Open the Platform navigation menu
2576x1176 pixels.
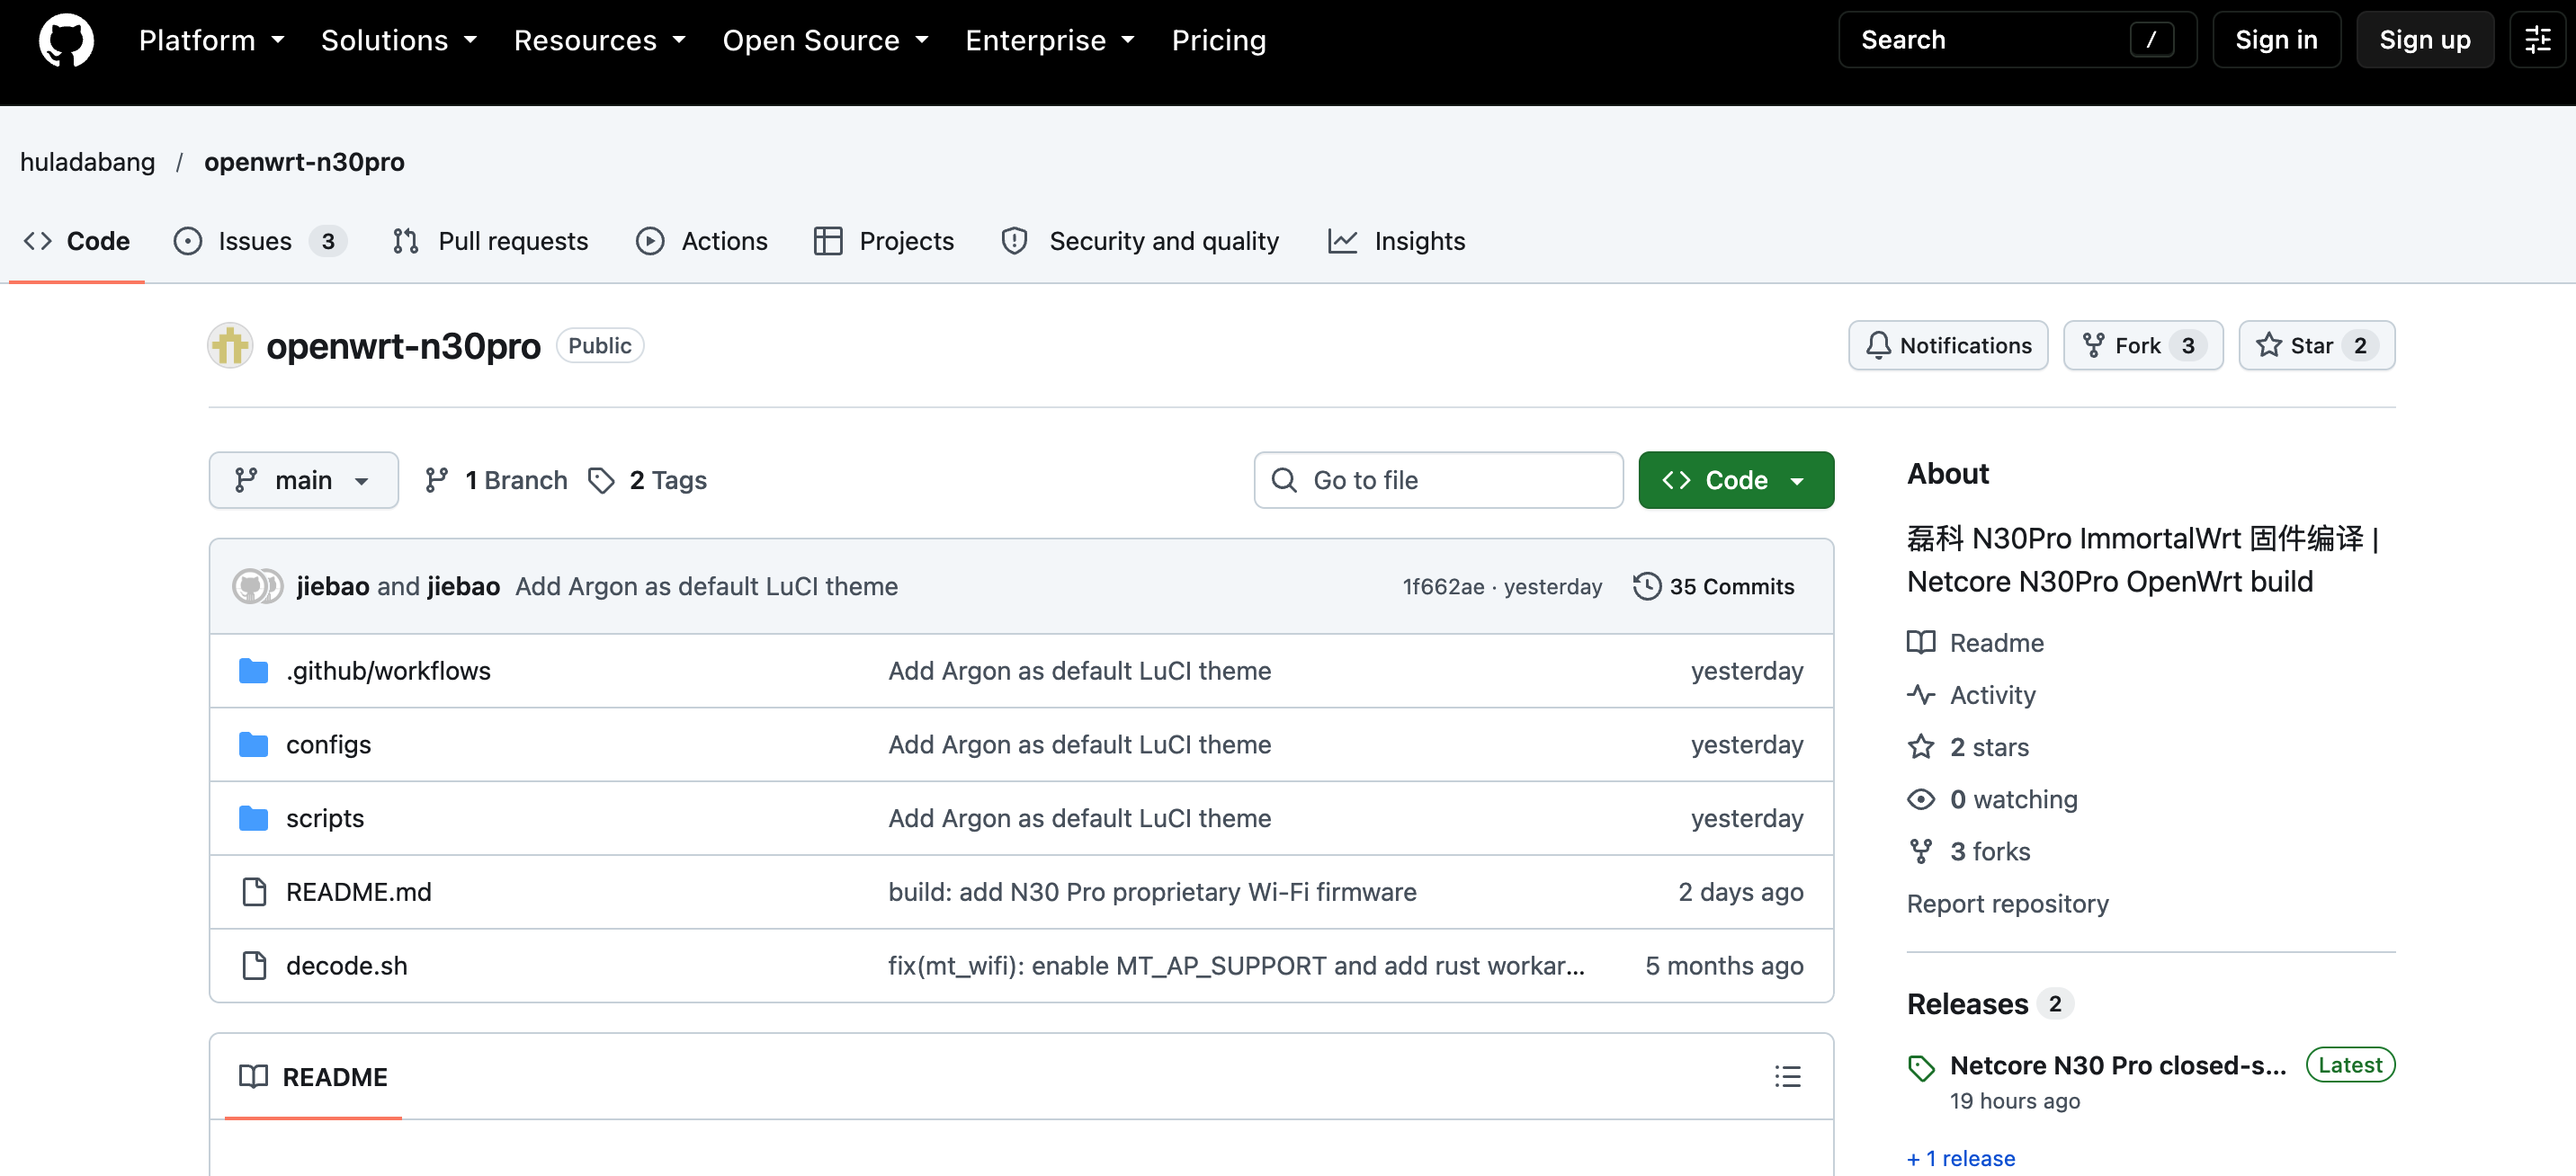coord(211,40)
